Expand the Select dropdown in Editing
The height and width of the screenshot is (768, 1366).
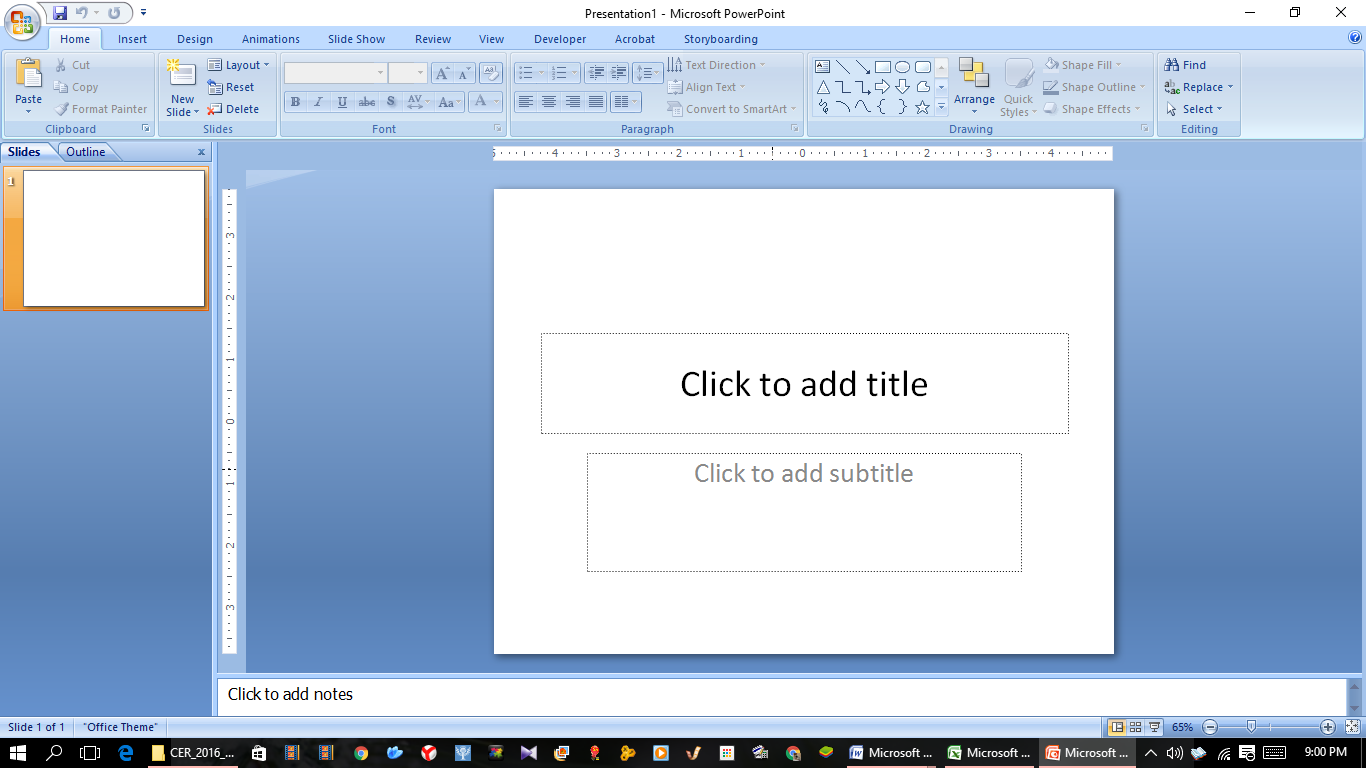[x=1196, y=109]
